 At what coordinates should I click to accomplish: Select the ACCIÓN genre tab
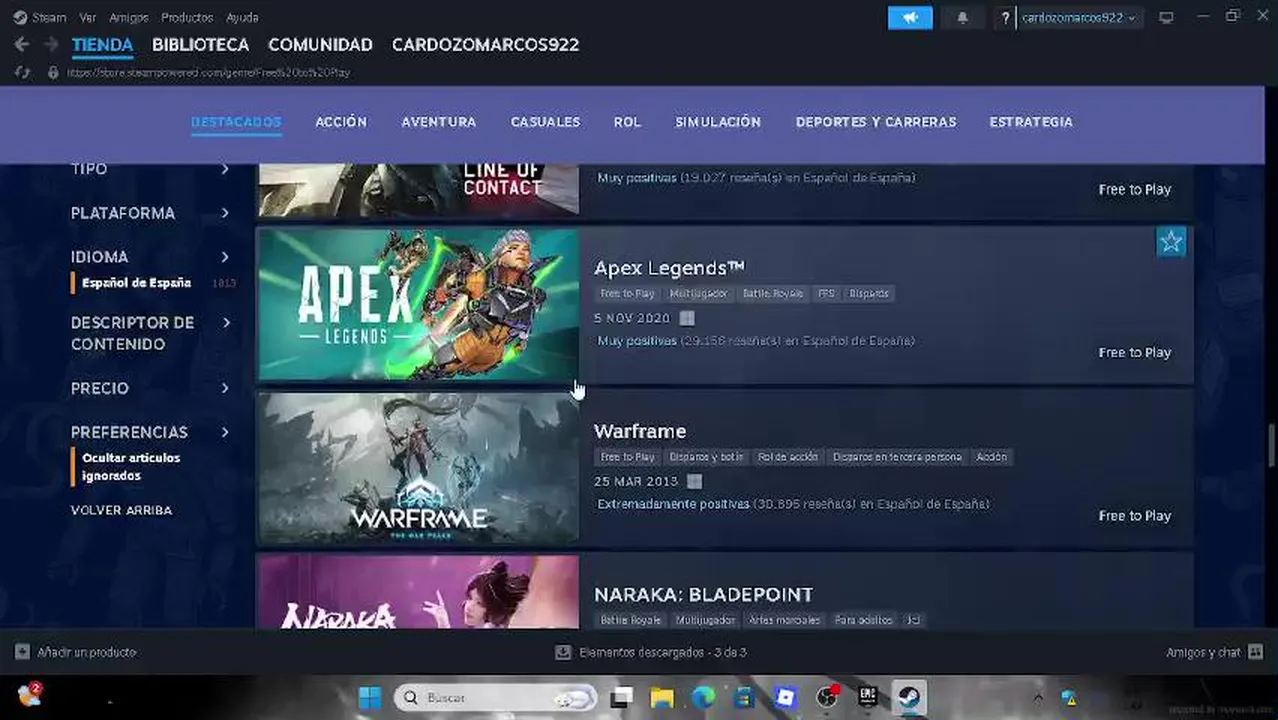point(341,122)
